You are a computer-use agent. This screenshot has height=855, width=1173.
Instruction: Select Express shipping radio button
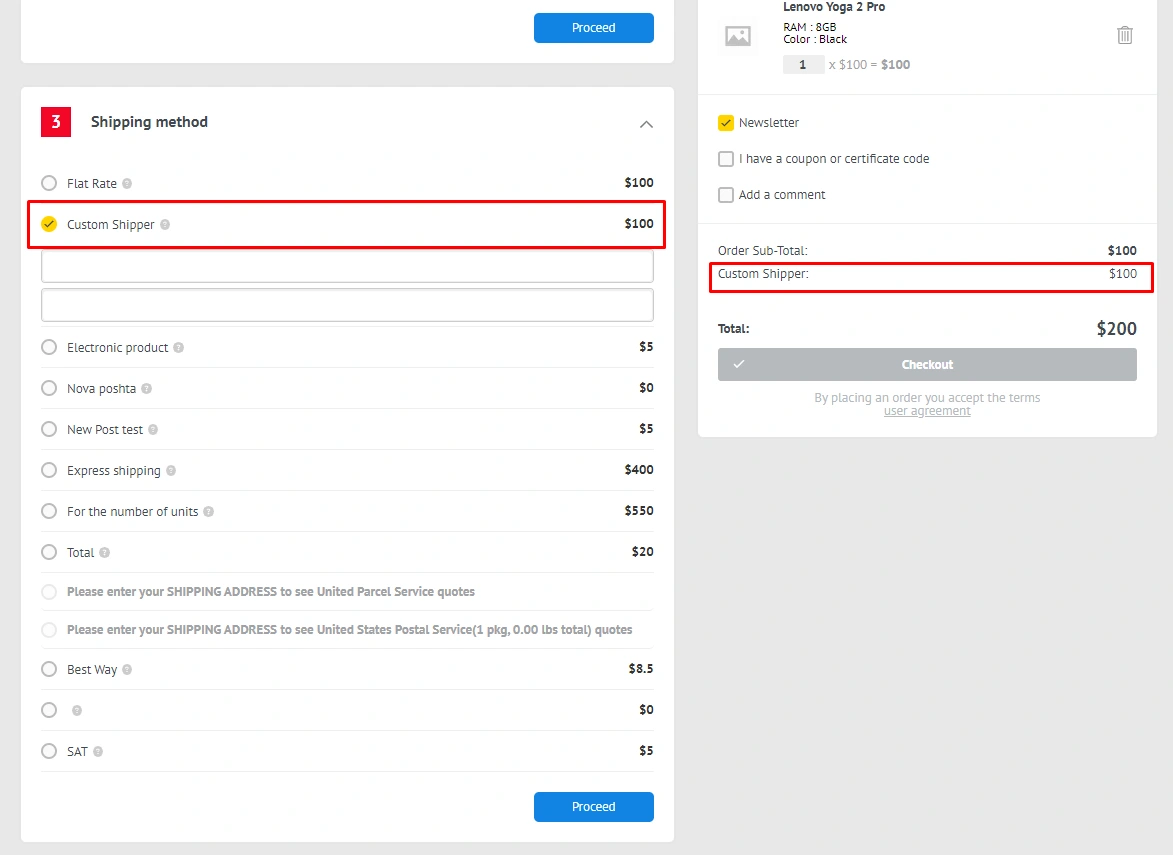click(49, 470)
